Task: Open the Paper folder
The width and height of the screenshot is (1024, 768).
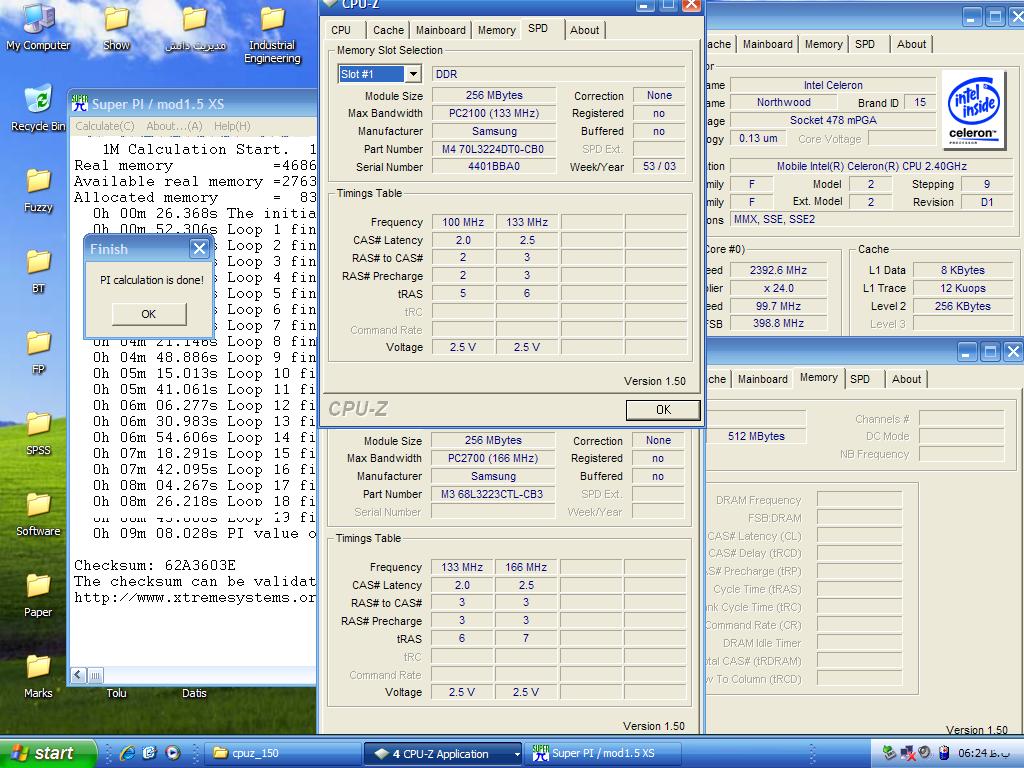Action: tap(38, 595)
